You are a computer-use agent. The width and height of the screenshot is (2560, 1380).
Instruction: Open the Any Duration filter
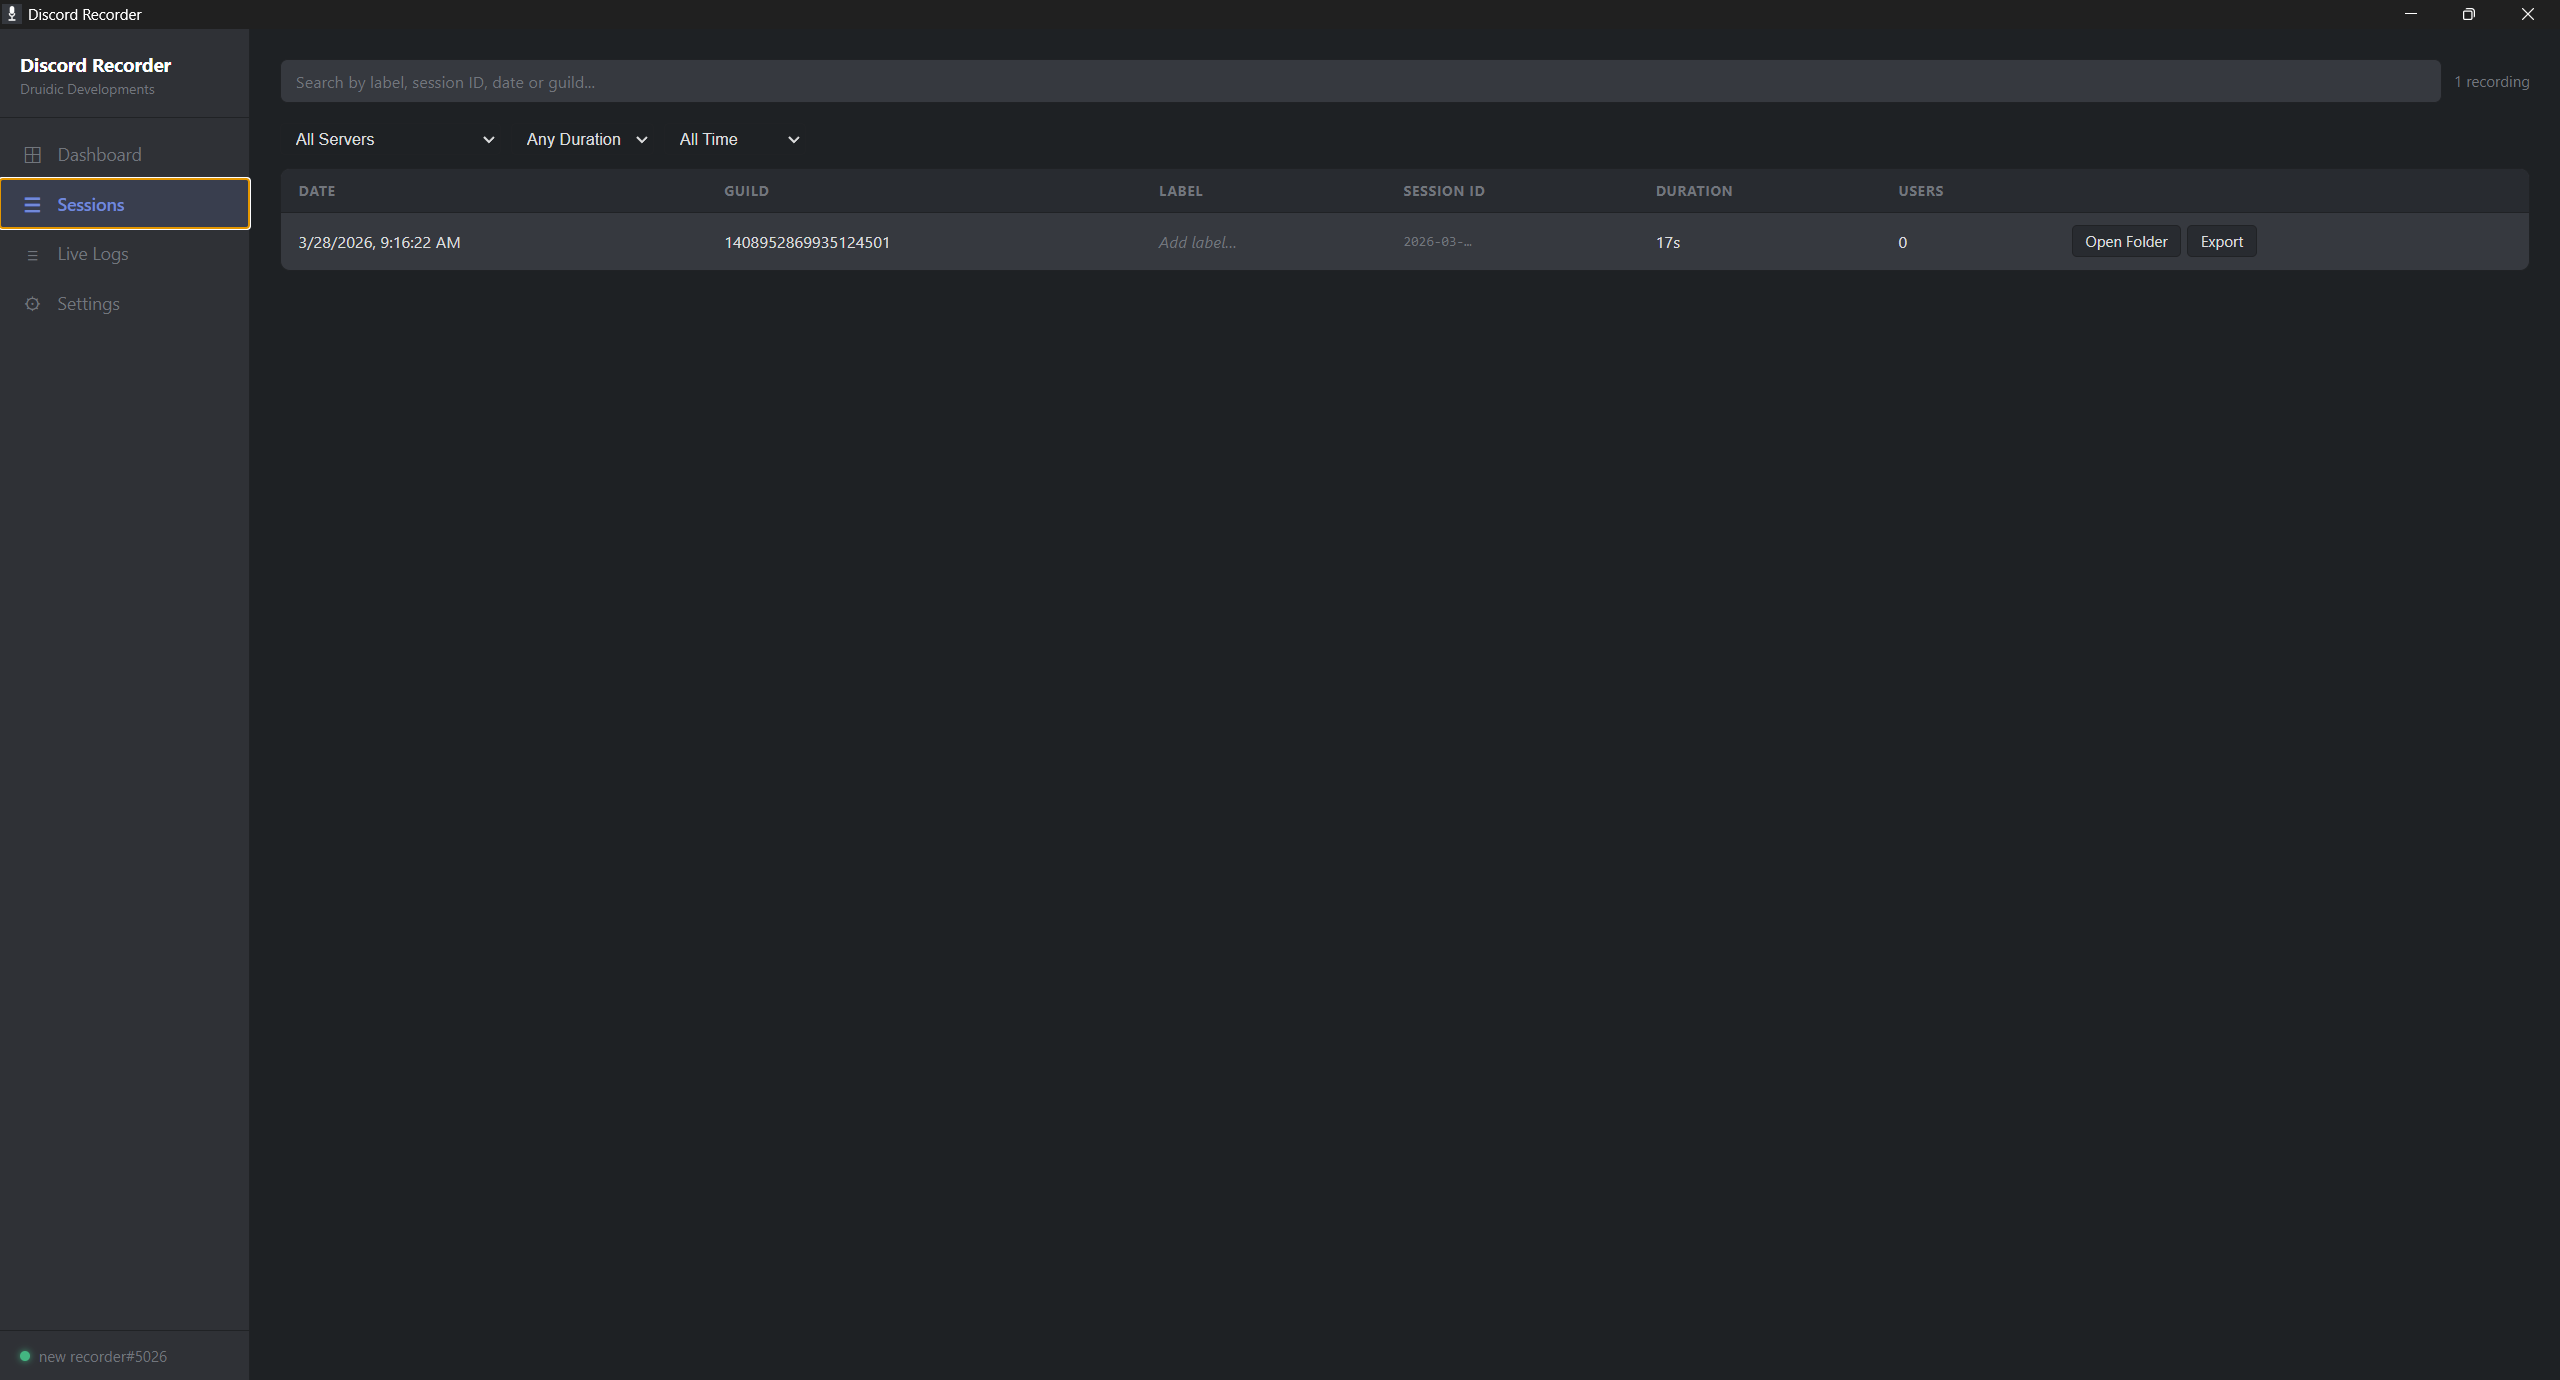coord(585,139)
